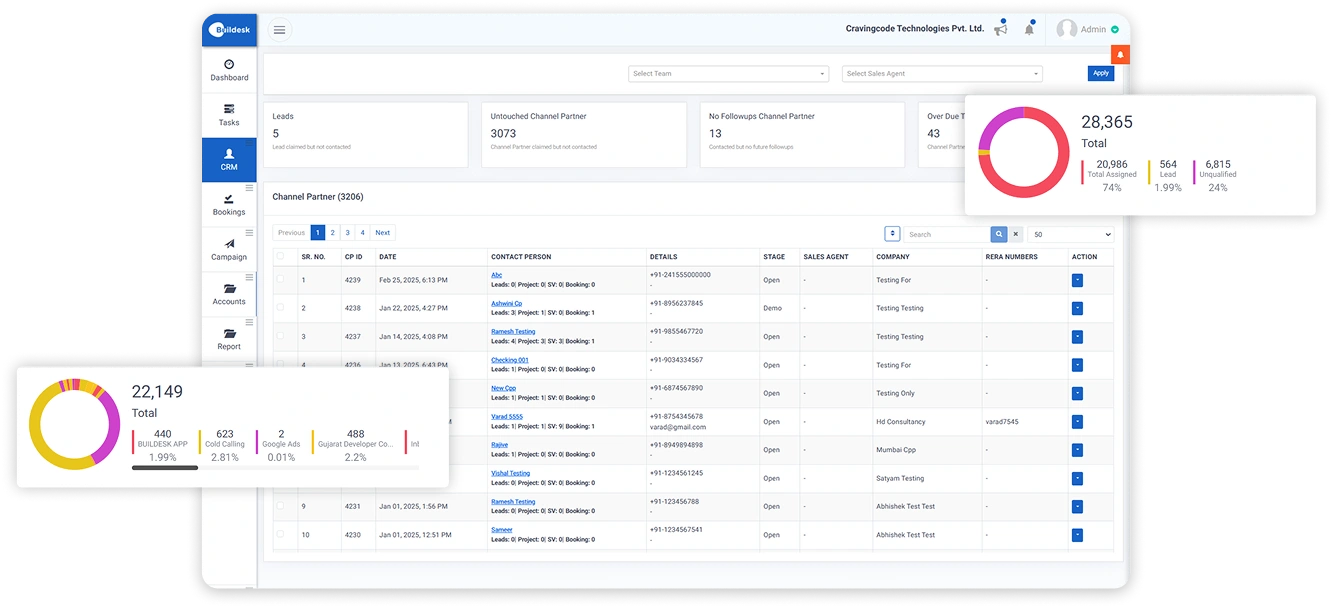Click the Search input field

(x=947, y=234)
